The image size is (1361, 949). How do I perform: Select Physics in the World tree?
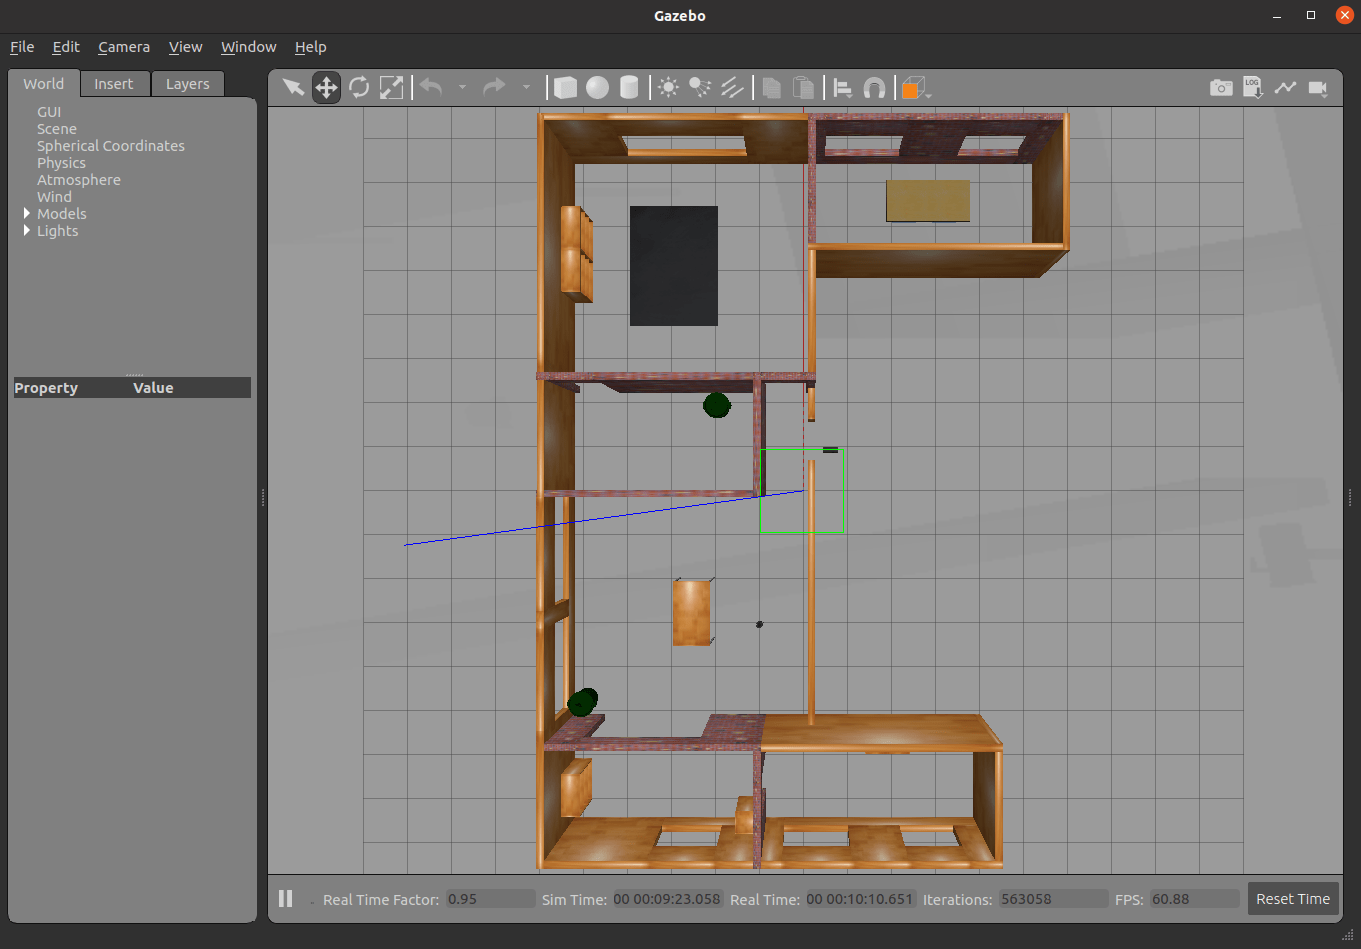click(61, 163)
